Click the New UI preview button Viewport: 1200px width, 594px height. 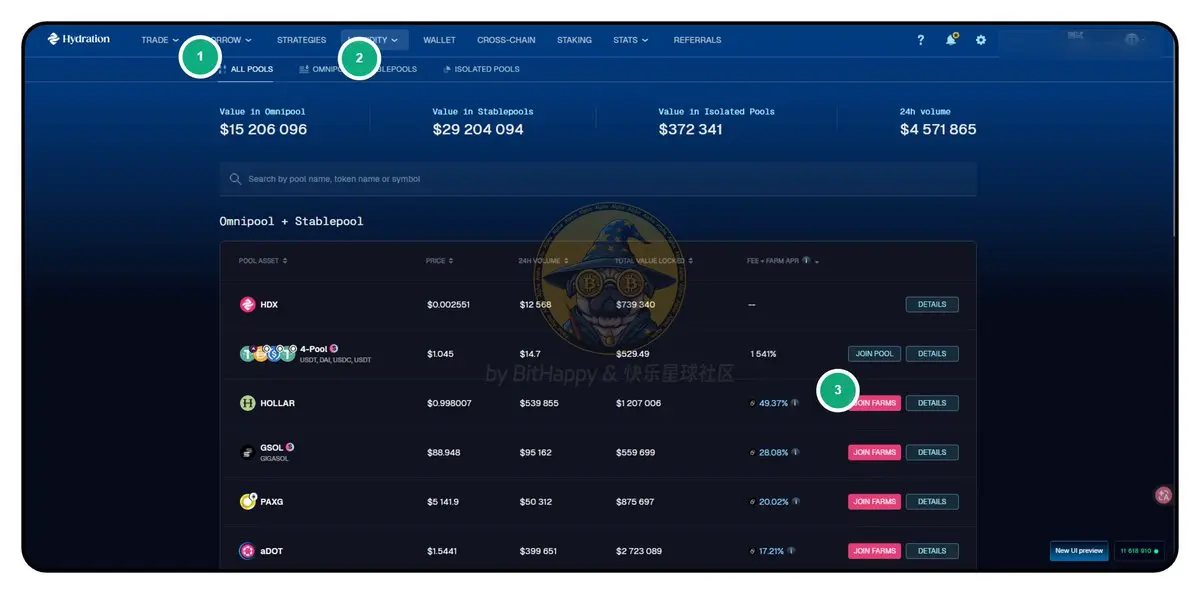click(x=1079, y=551)
